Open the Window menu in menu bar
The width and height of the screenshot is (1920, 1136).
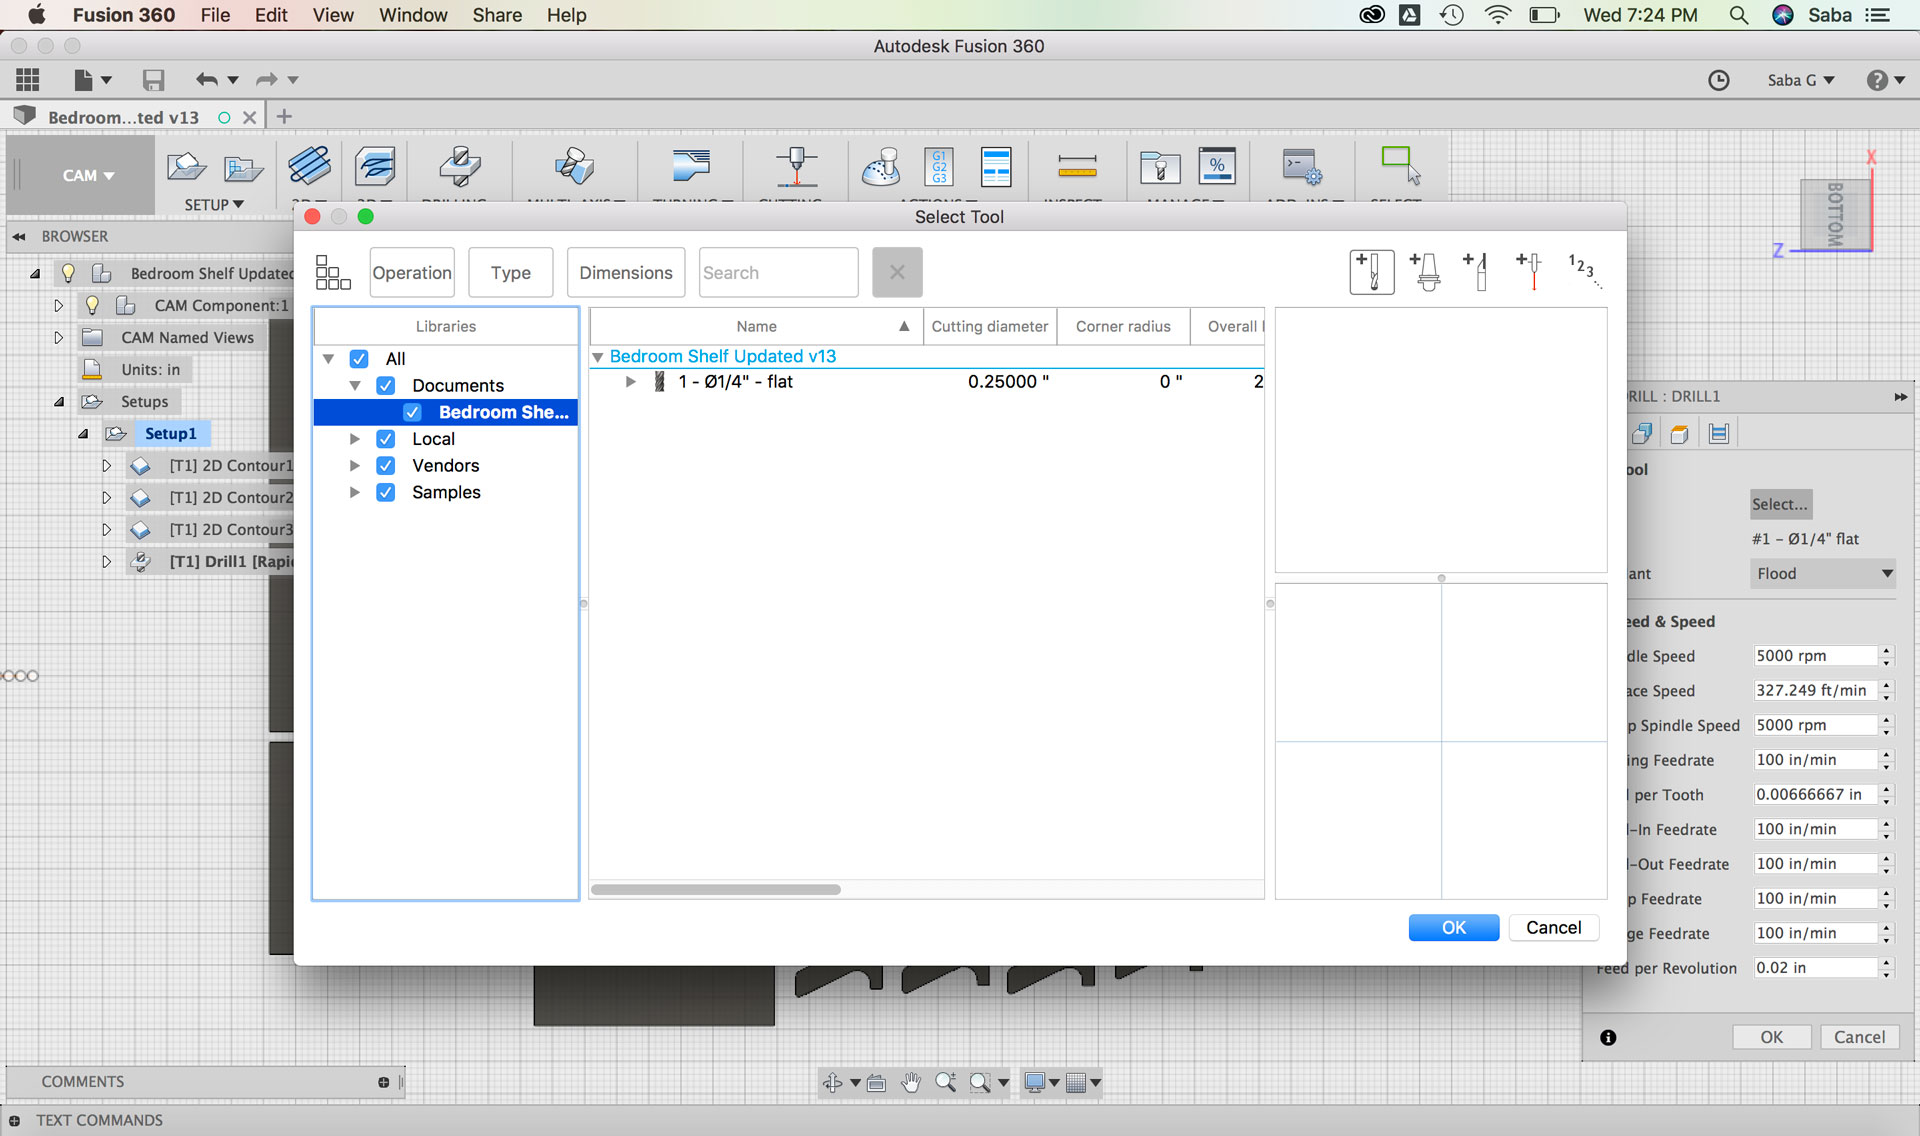coord(412,15)
